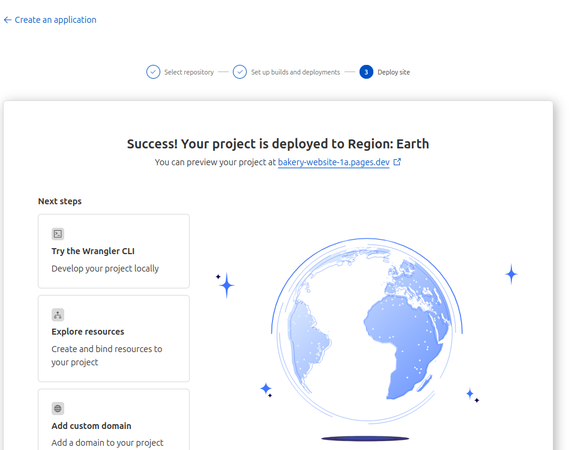Open the bakery-website-1a.pages.dev preview link
The width and height of the screenshot is (572, 450).
(x=334, y=162)
